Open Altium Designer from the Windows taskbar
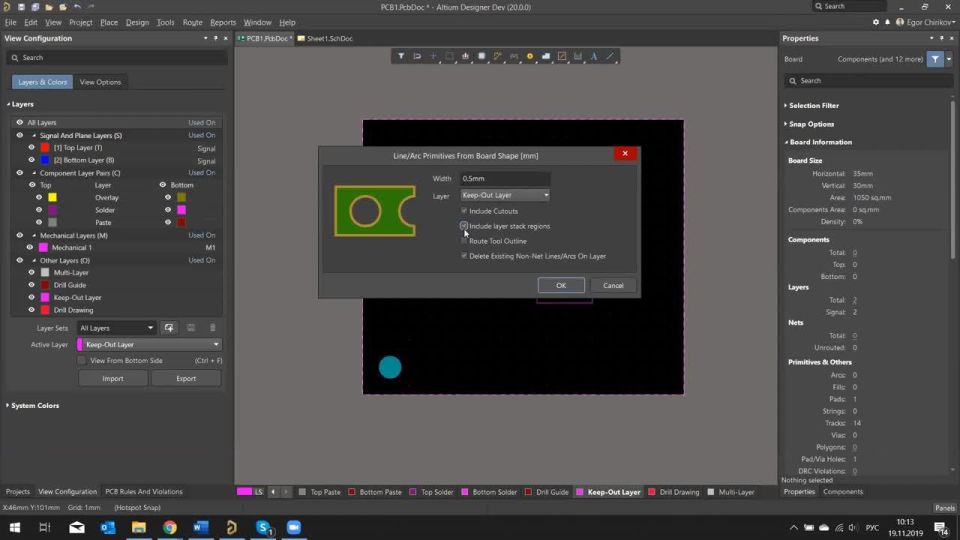The image size is (960, 540). pyautogui.click(x=231, y=527)
